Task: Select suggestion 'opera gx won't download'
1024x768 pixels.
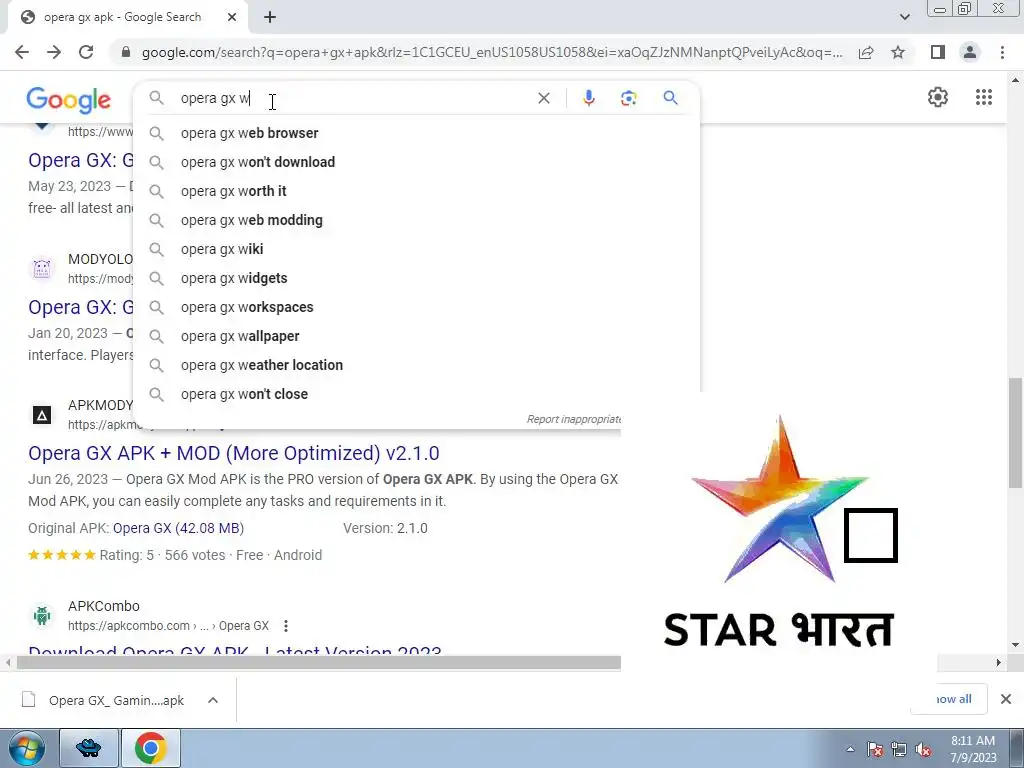Action: tap(416, 162)
